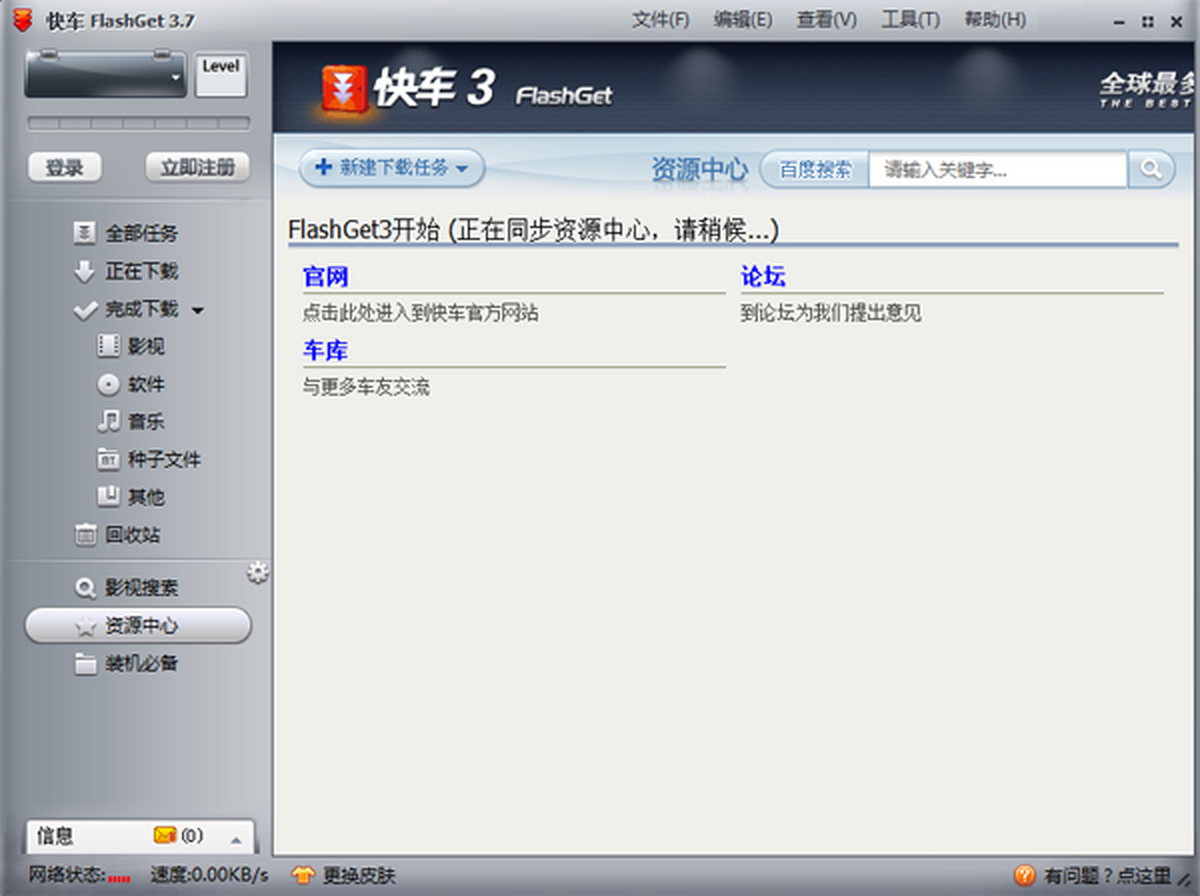Select the 影视搜索 video search icon
The image size is (1200, 896).
(85, 588)
